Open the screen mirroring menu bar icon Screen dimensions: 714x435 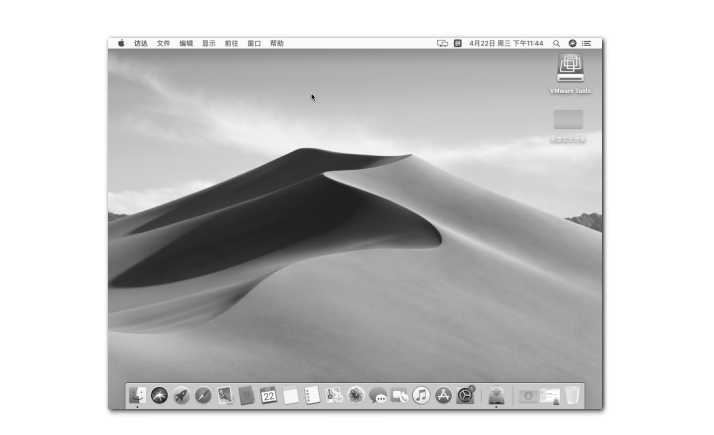click(x=442, y=43)
